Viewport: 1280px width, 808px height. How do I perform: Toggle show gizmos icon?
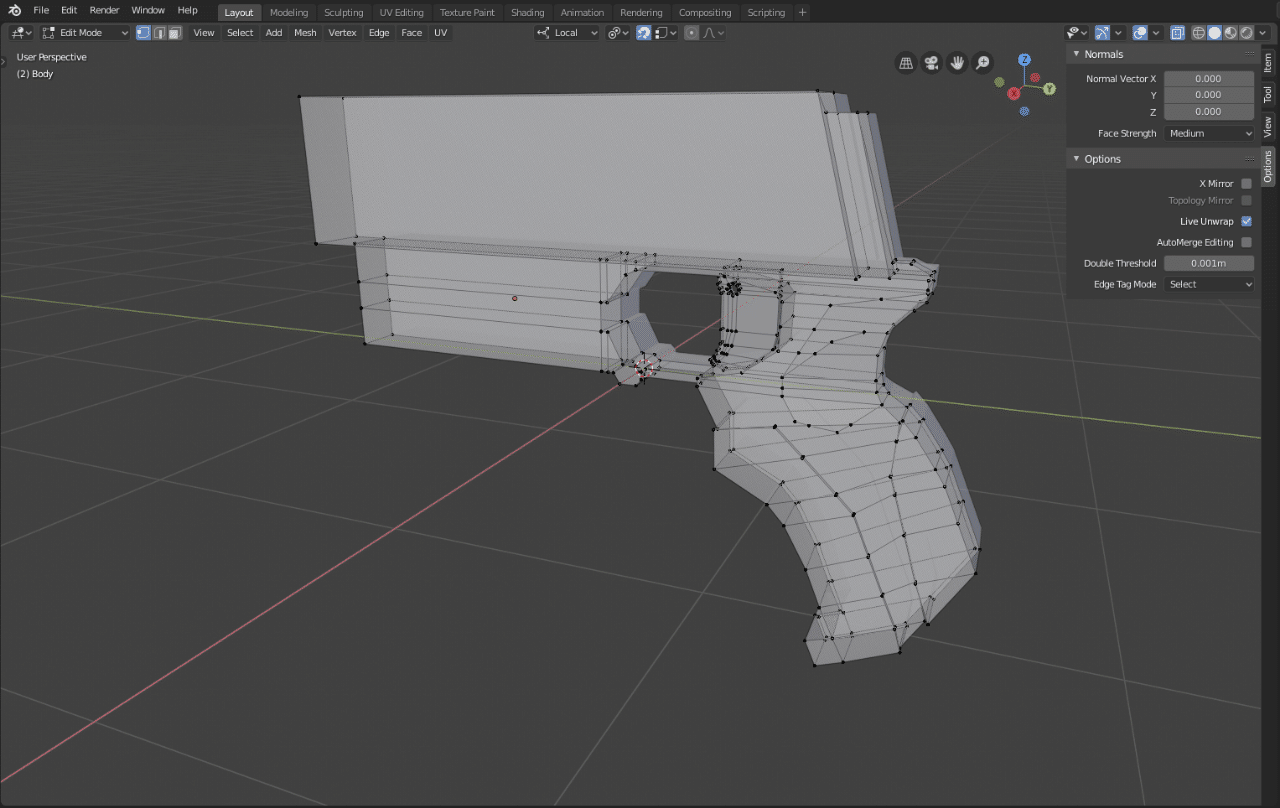pyautogui.click(x=1102, y=33)
